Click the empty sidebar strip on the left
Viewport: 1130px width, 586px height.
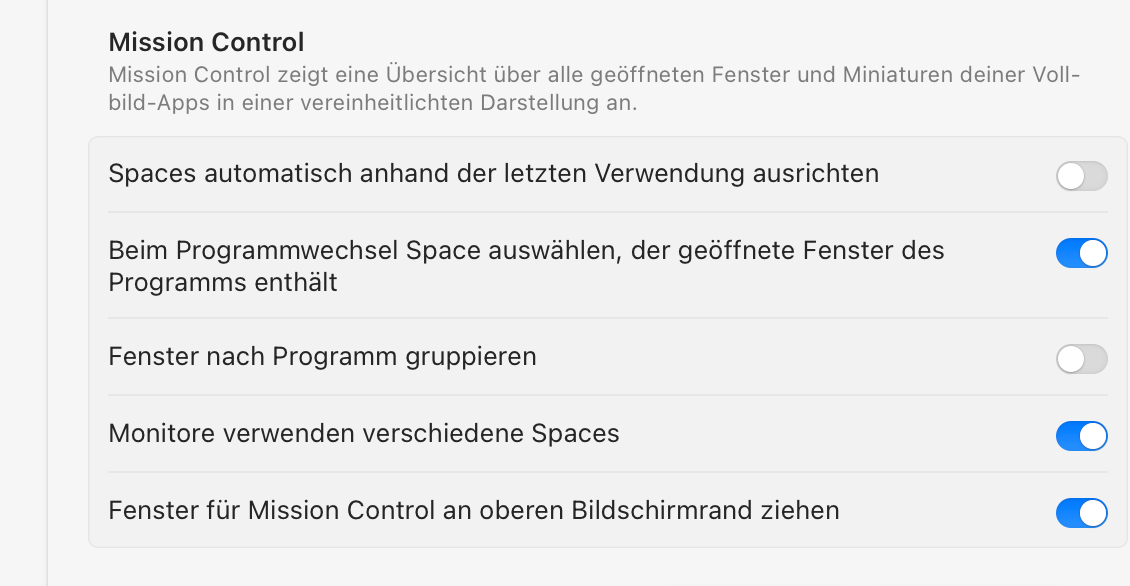point(22,300)
